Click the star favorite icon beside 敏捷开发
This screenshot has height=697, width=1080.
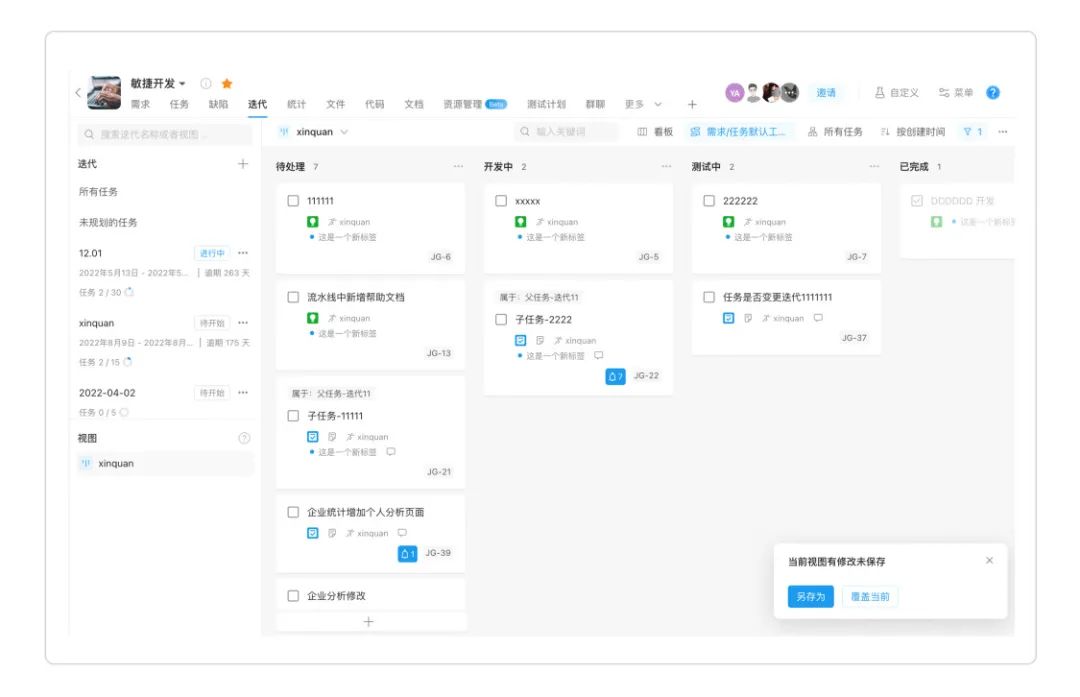click(x=227, y=84)
